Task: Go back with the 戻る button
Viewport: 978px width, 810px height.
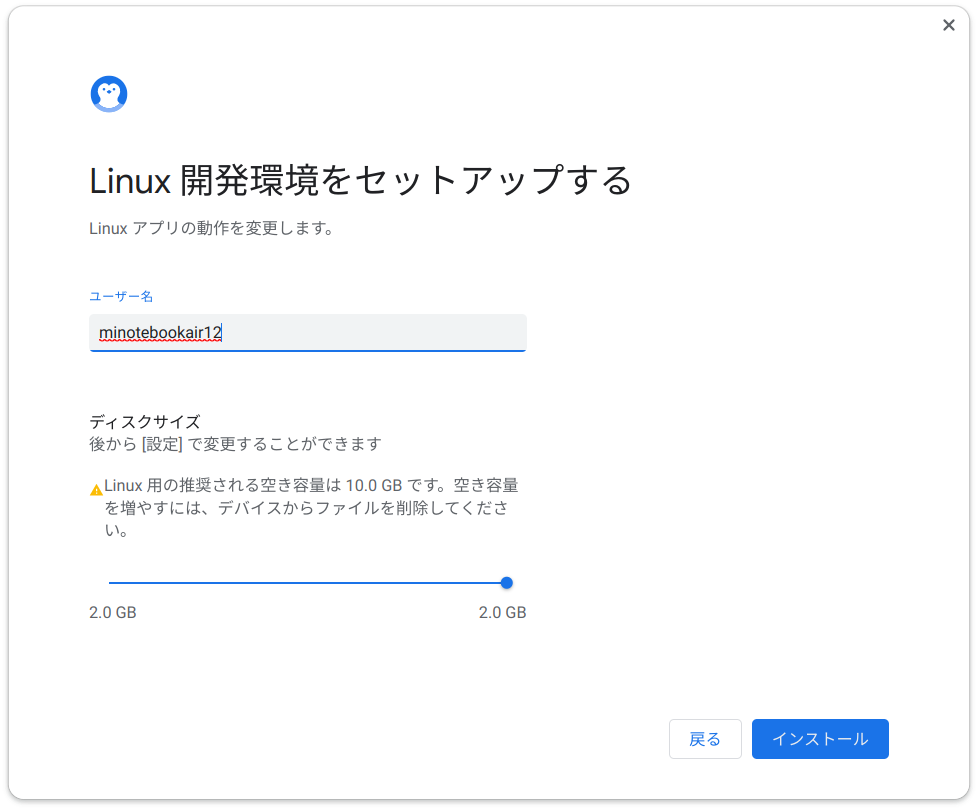Action: click(x=705, y=739)
